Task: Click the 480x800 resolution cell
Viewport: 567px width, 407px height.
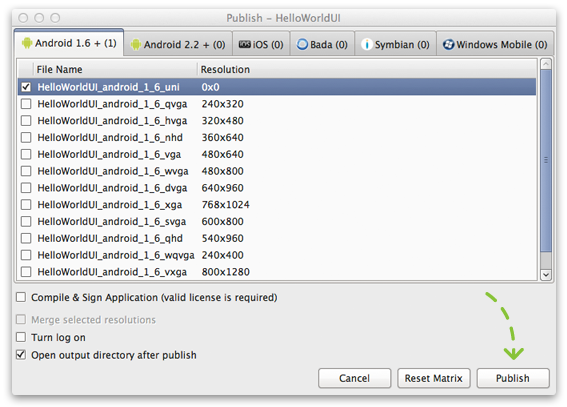Action: [x=222, y=171]
